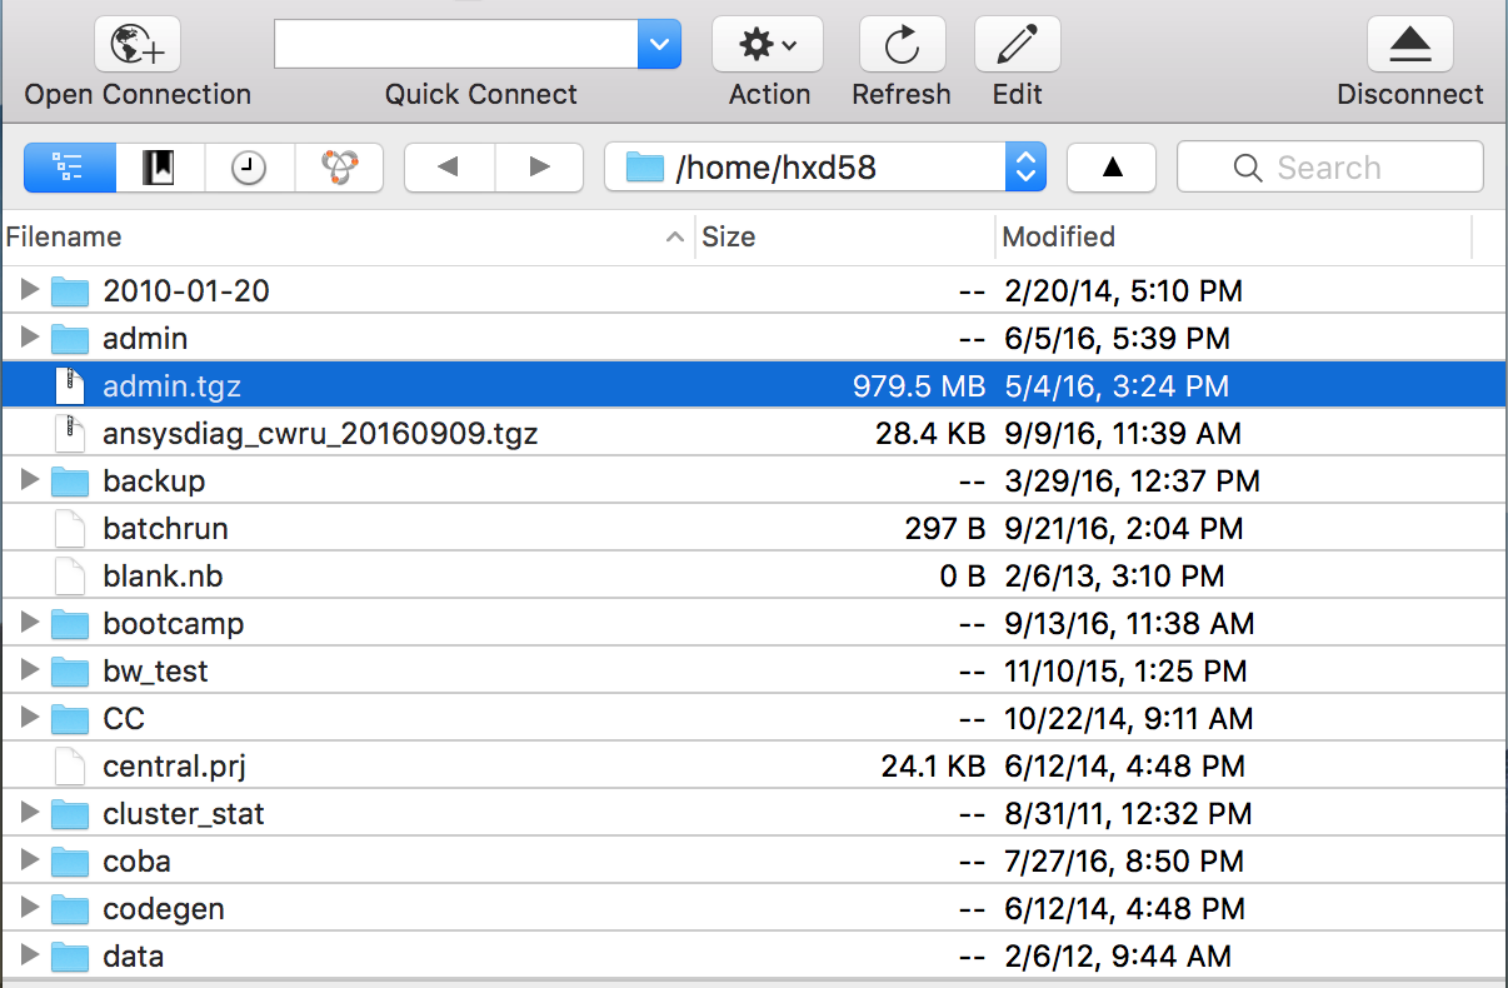
Task: Expand the 2010-01-20 folder
Action: pyautogui.click(x=30, y=290)
